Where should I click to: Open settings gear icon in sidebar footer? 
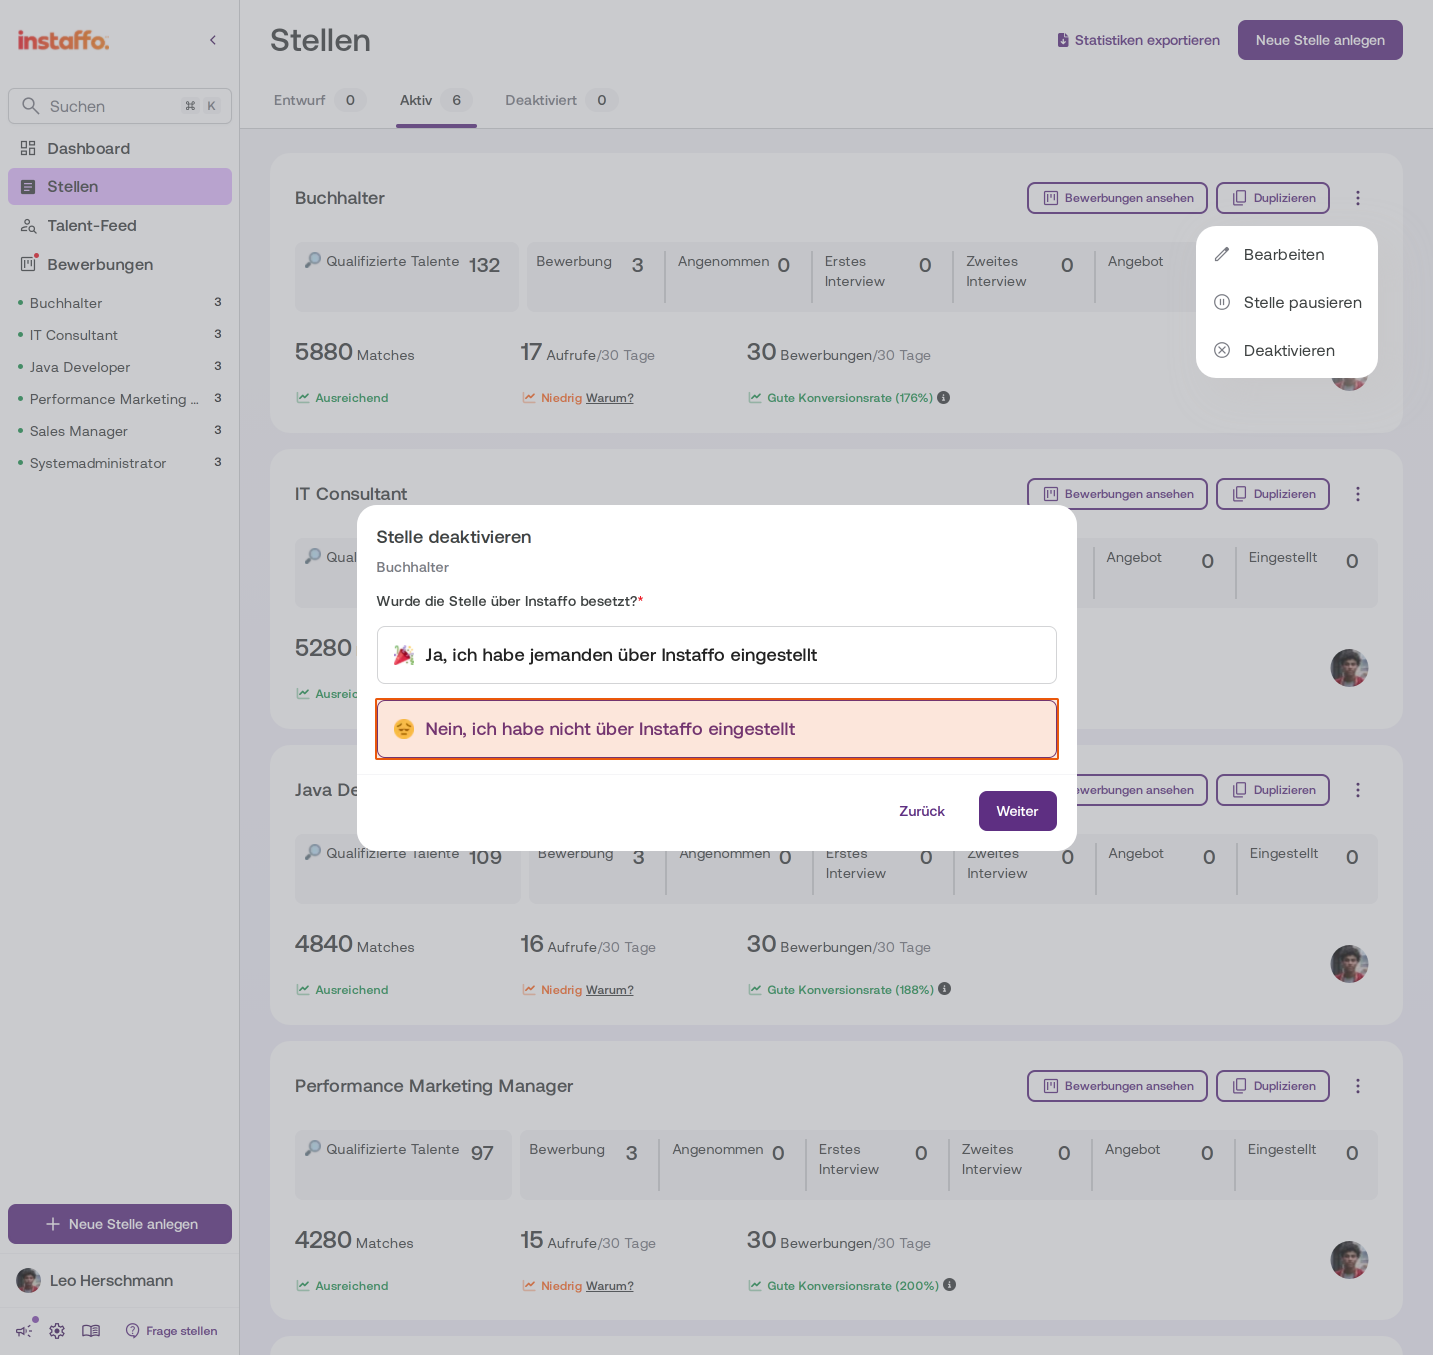pos(57,1331)
